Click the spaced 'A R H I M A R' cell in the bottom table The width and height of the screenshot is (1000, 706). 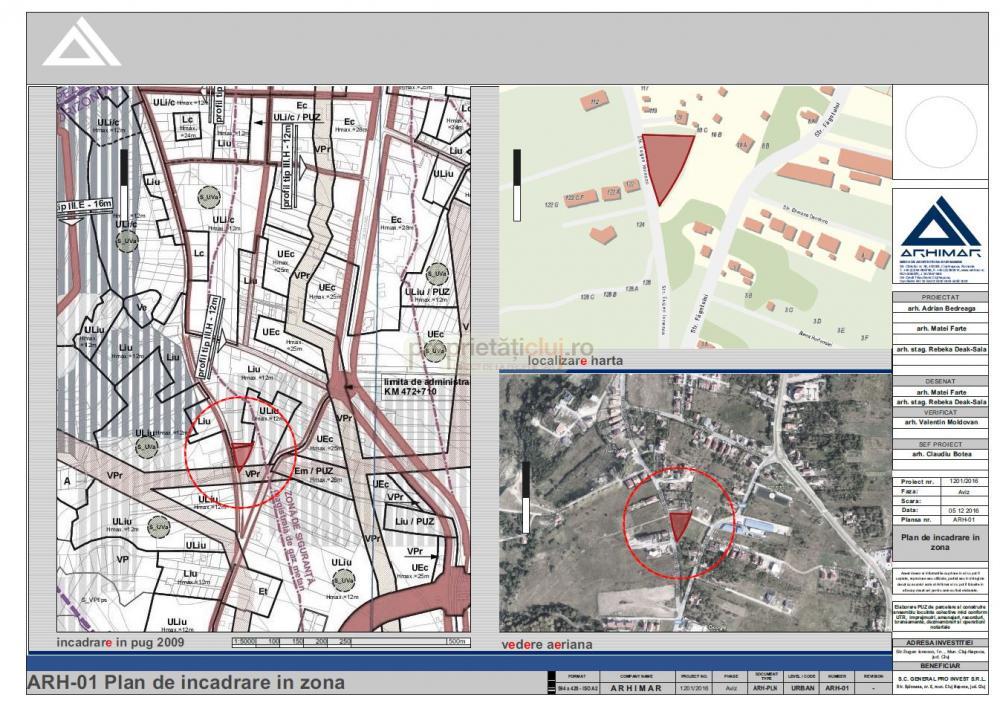pos(635,688)
